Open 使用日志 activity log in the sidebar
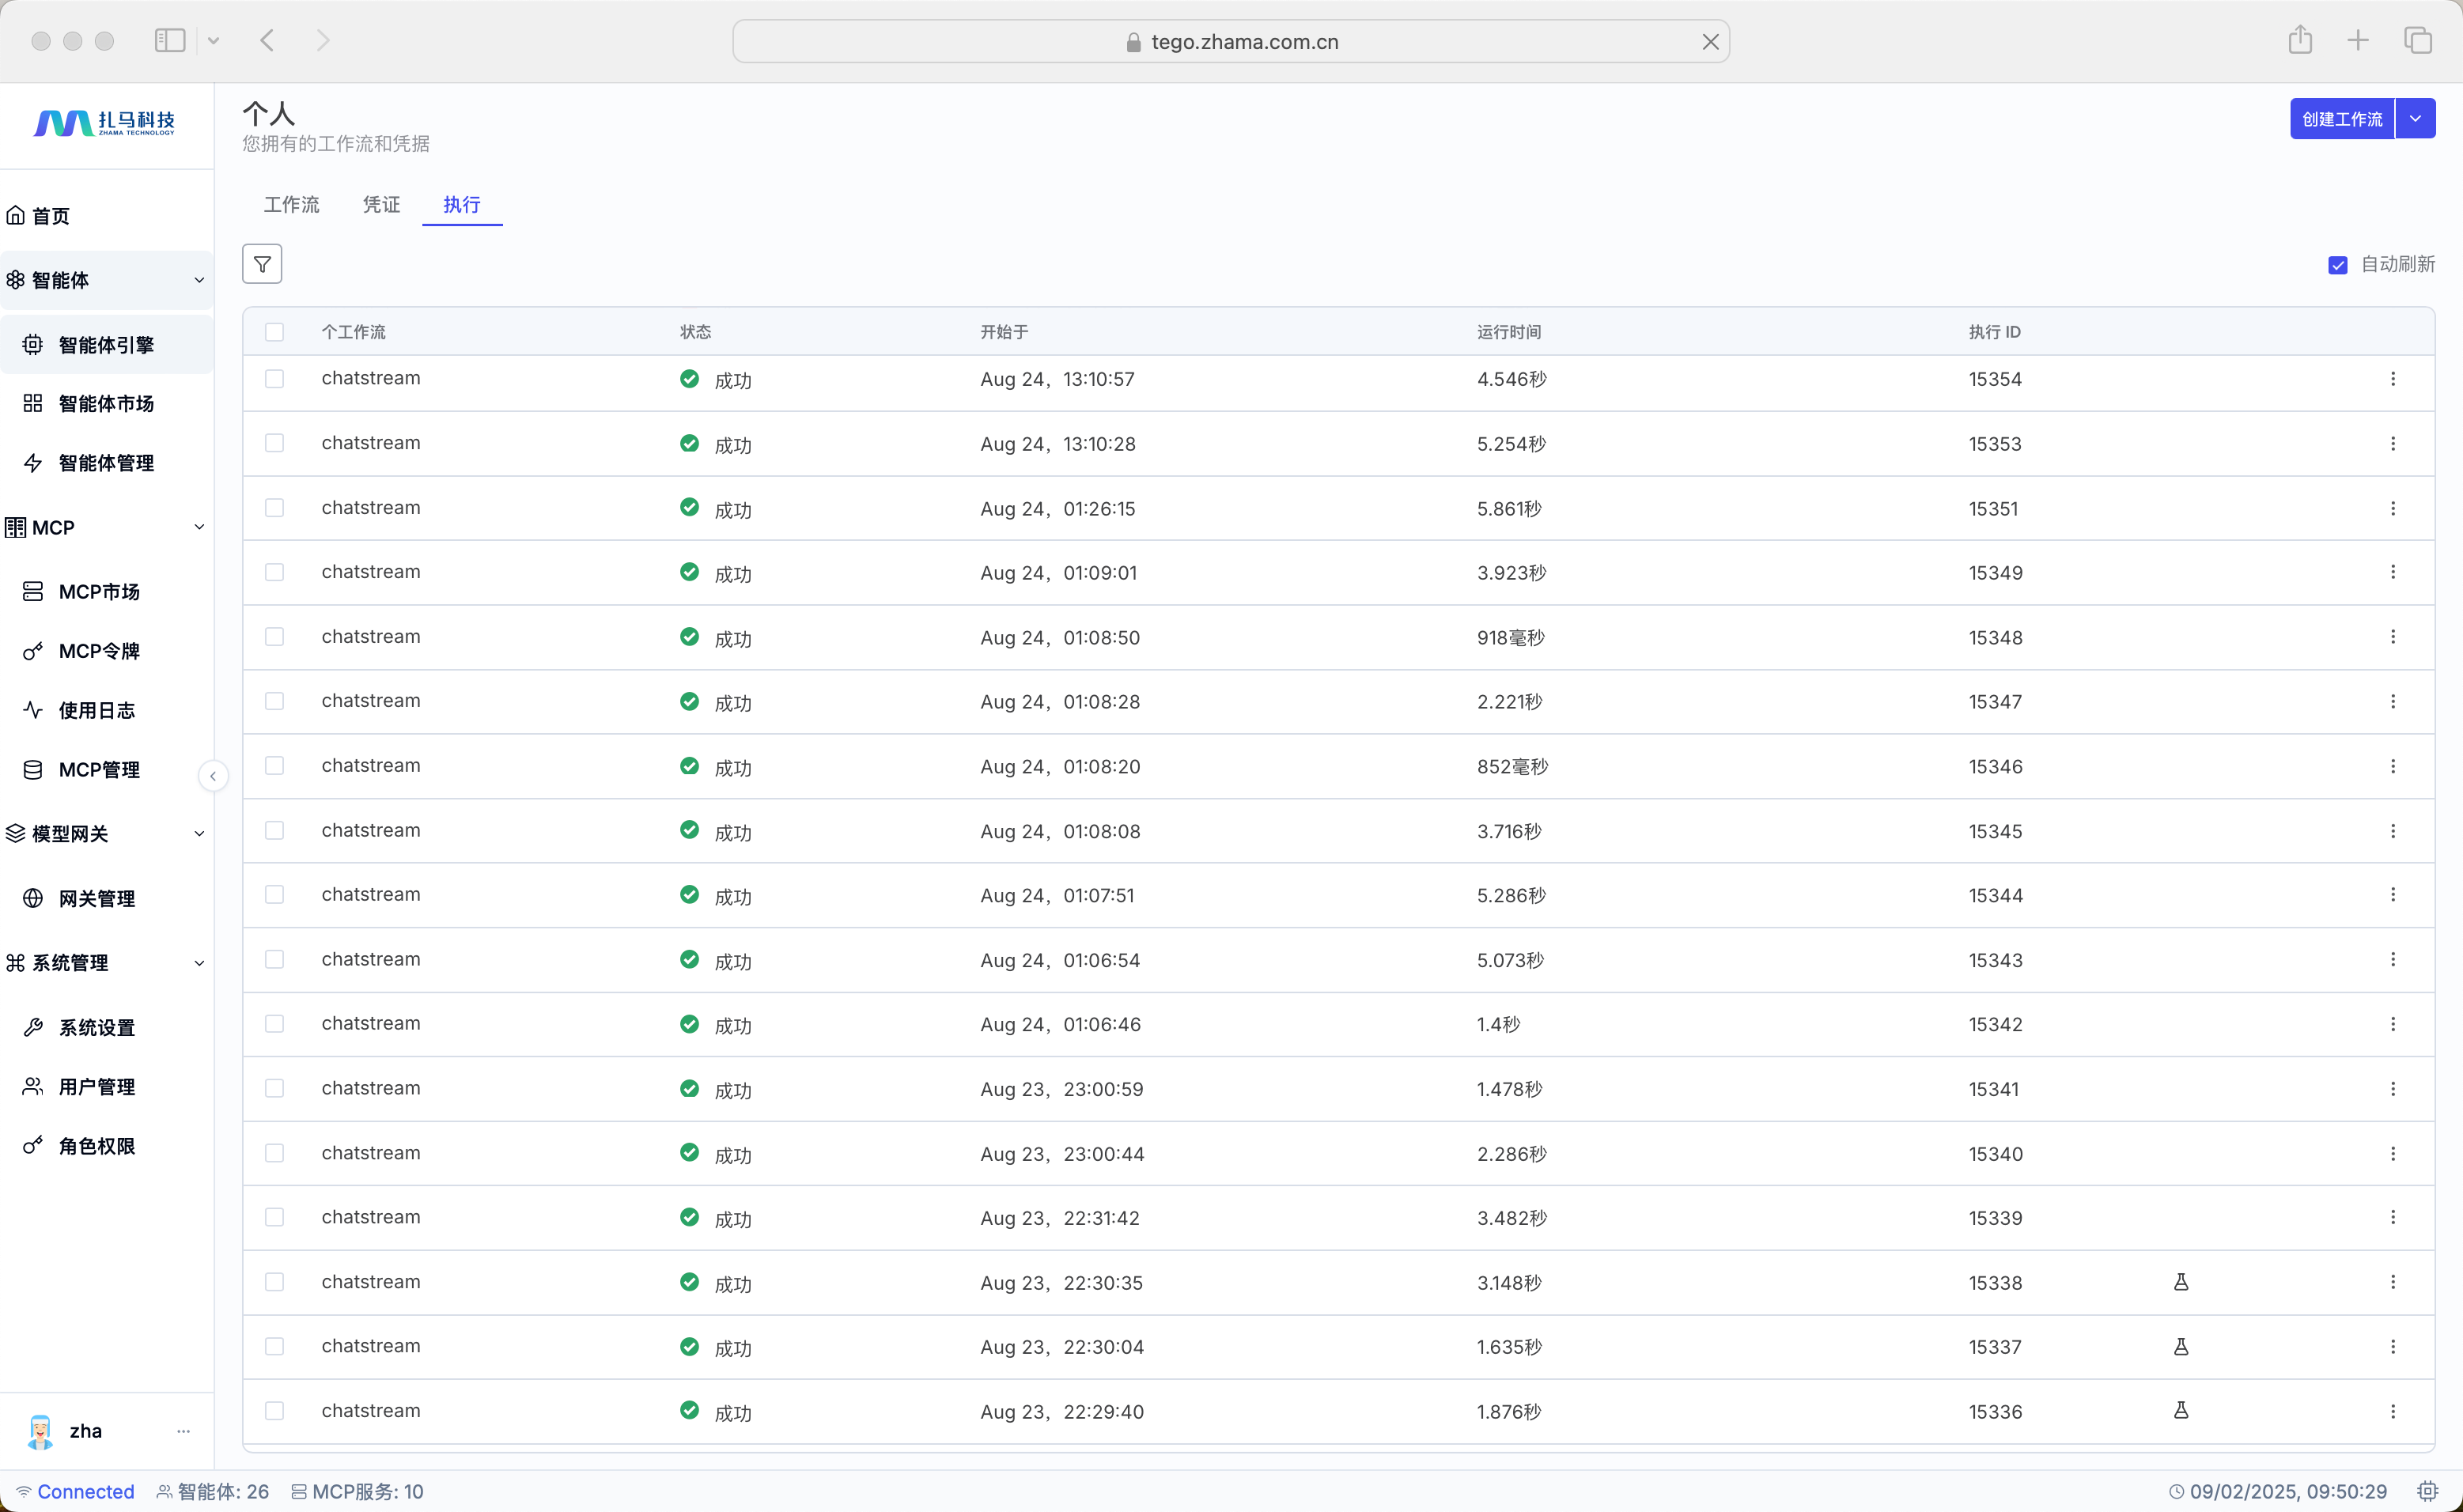Viewport: 2463px width, 1512px height. point(96,710)
